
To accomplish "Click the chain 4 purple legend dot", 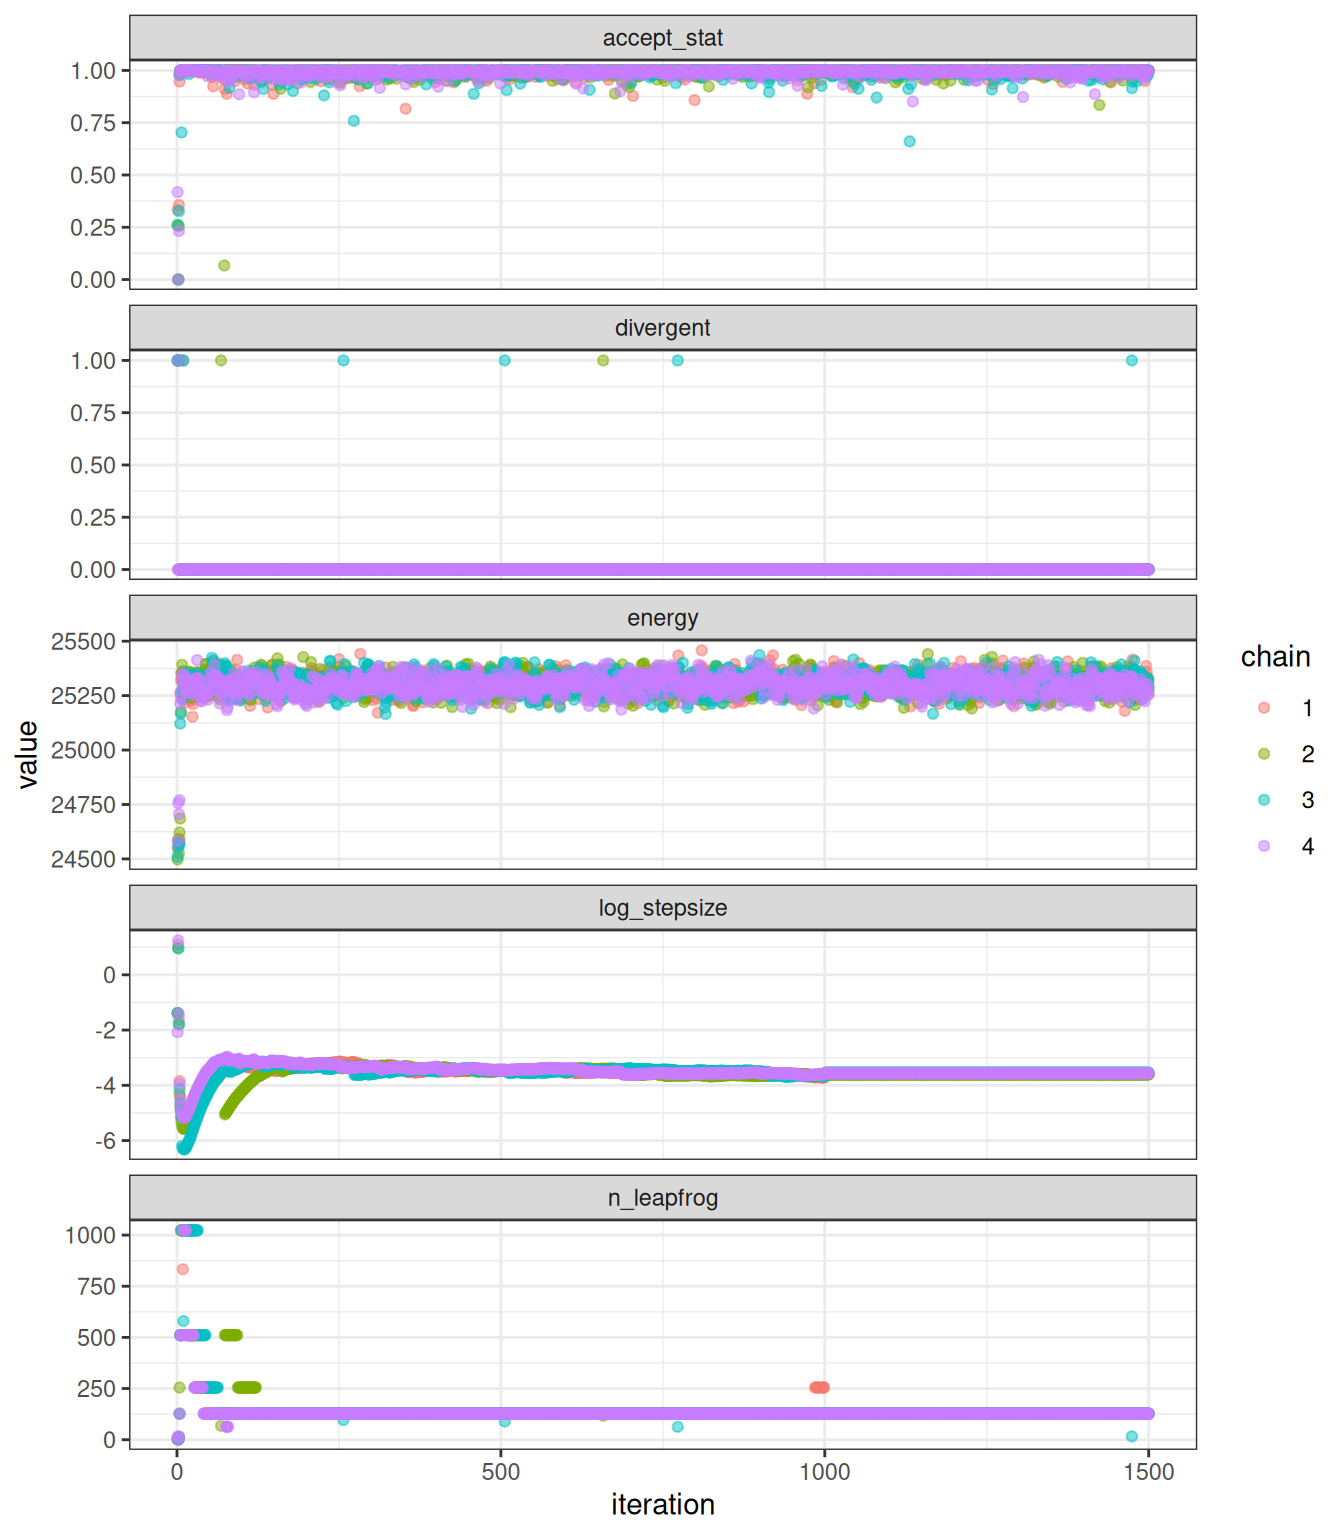I will point(1264,846).
